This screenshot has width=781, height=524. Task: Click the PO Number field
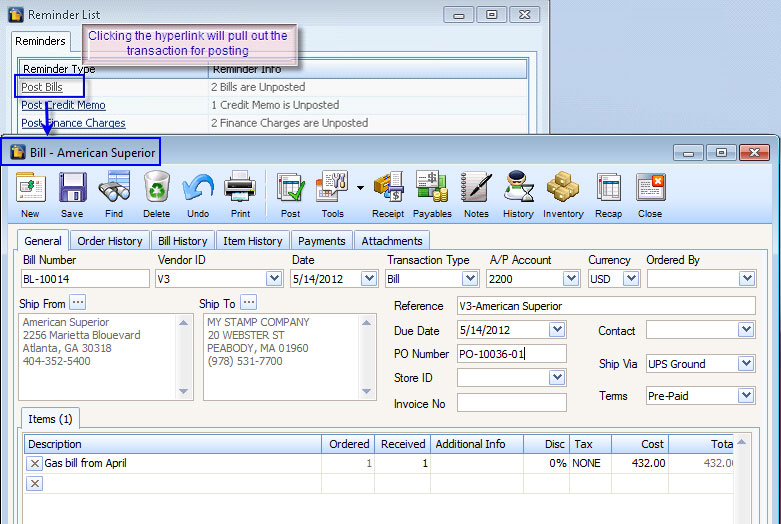512,354
